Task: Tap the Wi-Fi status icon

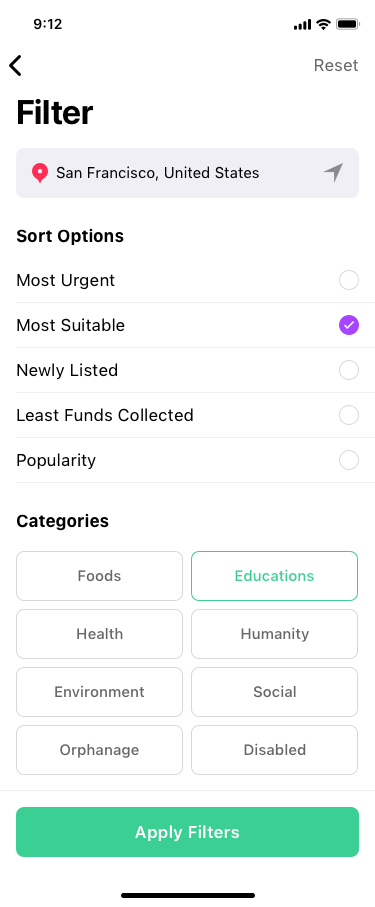Action: pyautogui.click(x=323, y=24)
